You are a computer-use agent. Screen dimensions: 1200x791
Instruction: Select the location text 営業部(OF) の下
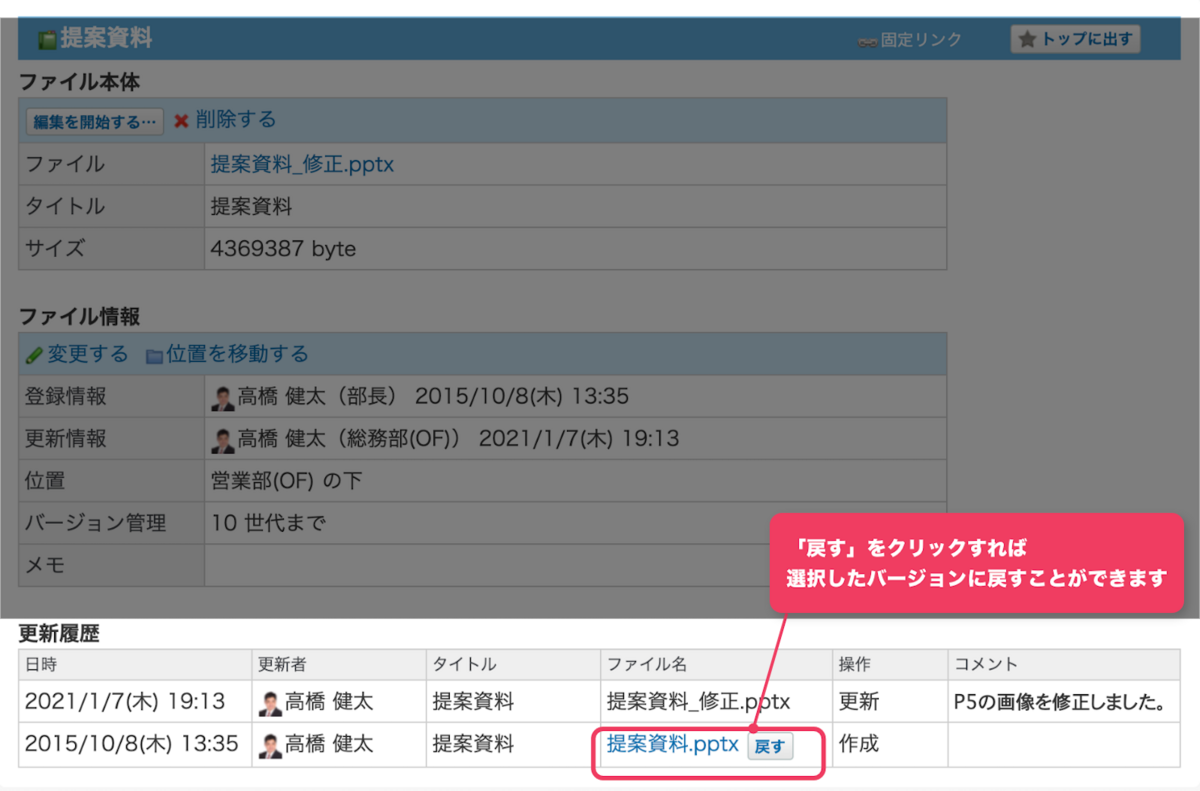pyautogui.click(x=287, y=481)
